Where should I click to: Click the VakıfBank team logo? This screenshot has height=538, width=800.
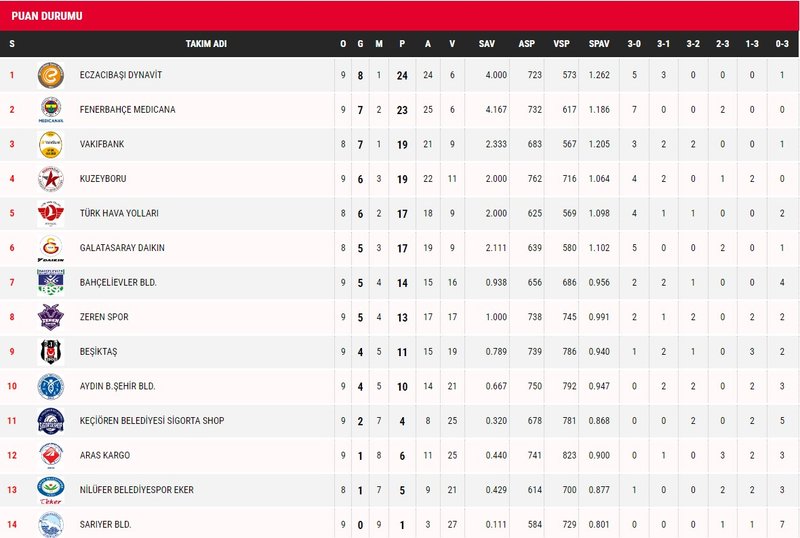click(50, 144)
